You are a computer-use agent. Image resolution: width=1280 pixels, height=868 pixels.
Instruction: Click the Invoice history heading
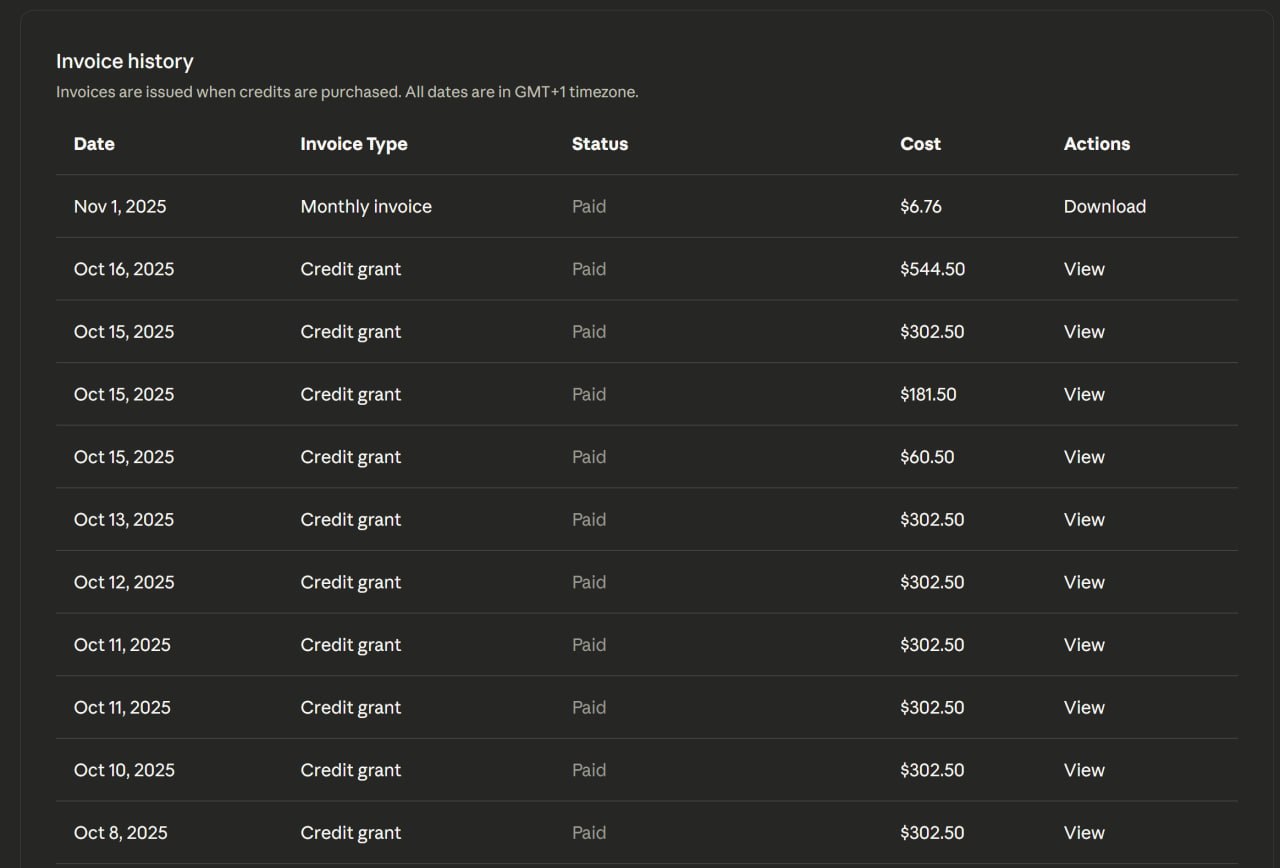pos(125,62)
